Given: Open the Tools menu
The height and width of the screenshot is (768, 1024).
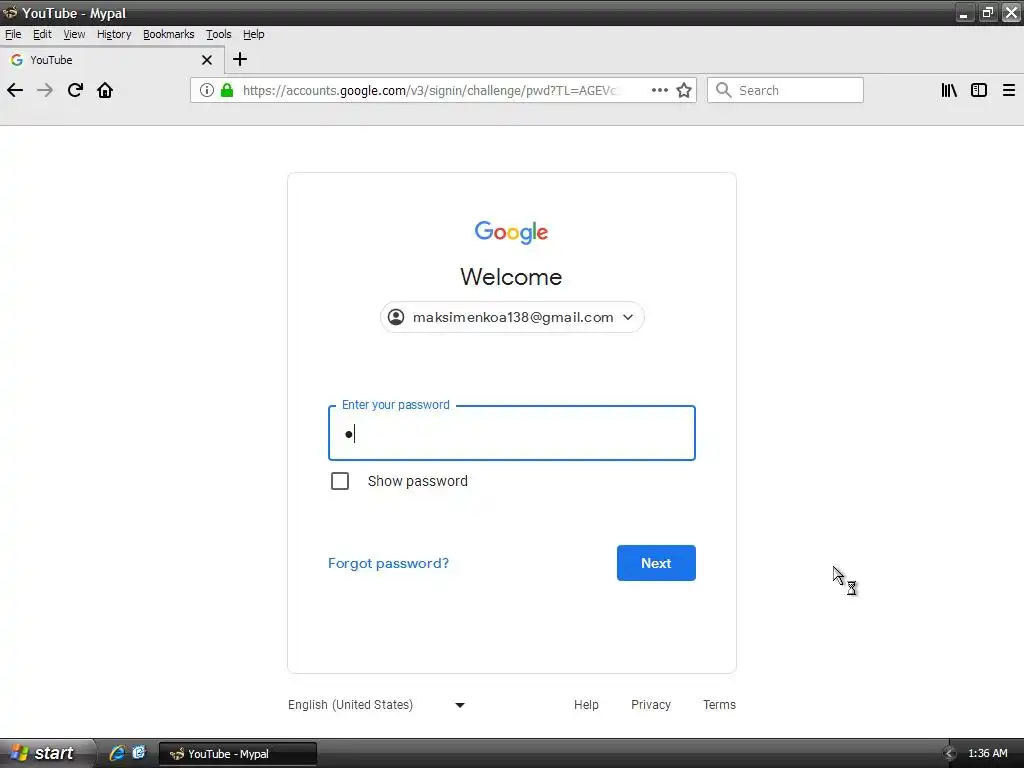Looking at the screenshot, I should [219, 34].
